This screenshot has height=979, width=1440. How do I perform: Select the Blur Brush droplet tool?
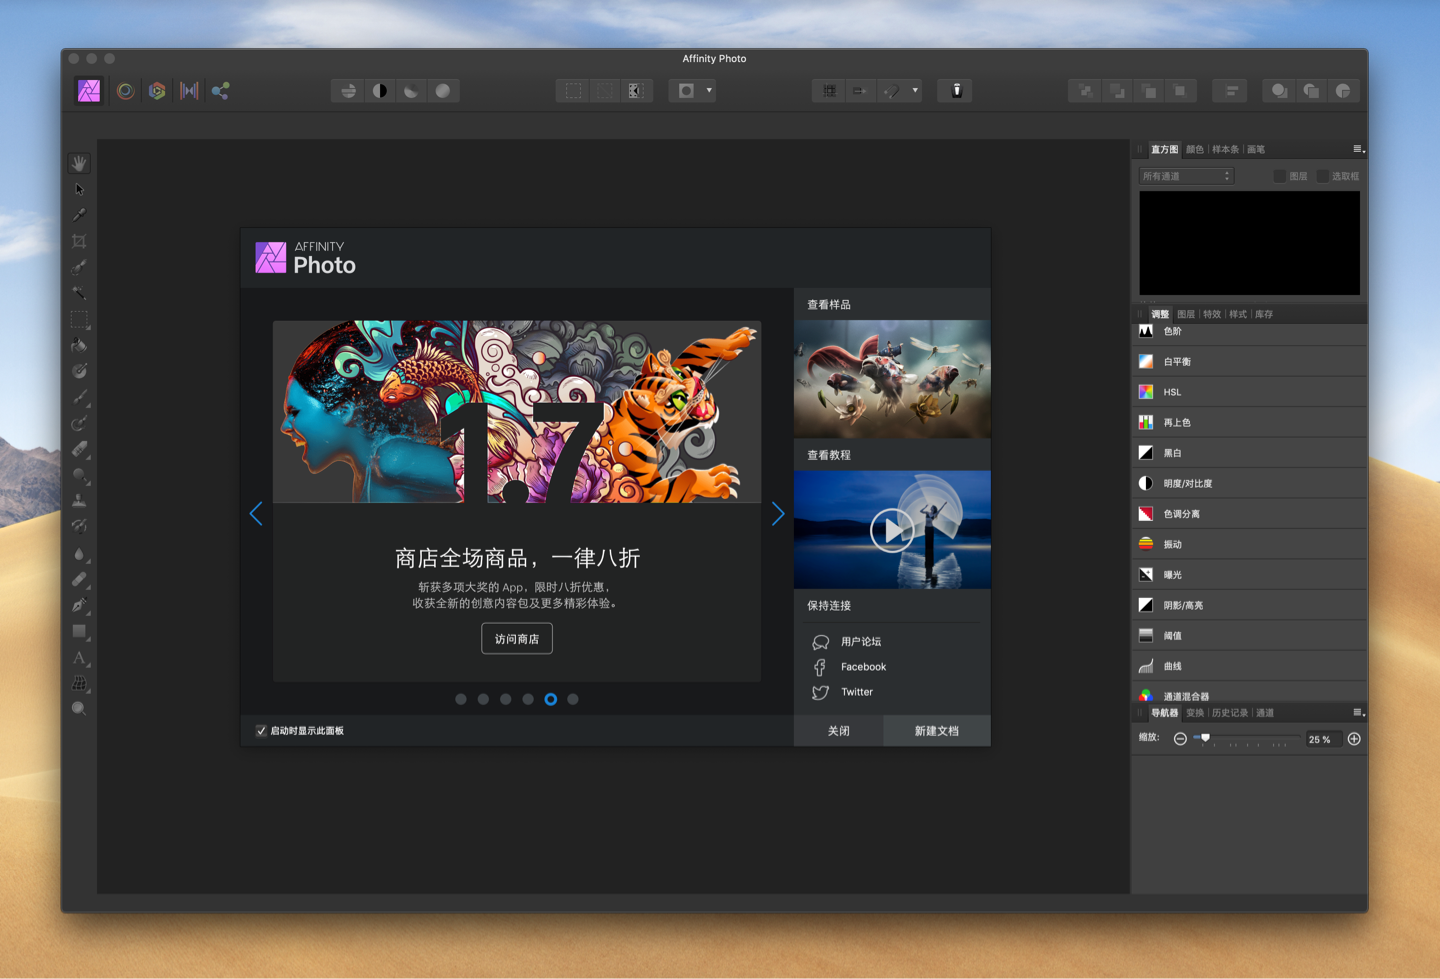point(79,553)
